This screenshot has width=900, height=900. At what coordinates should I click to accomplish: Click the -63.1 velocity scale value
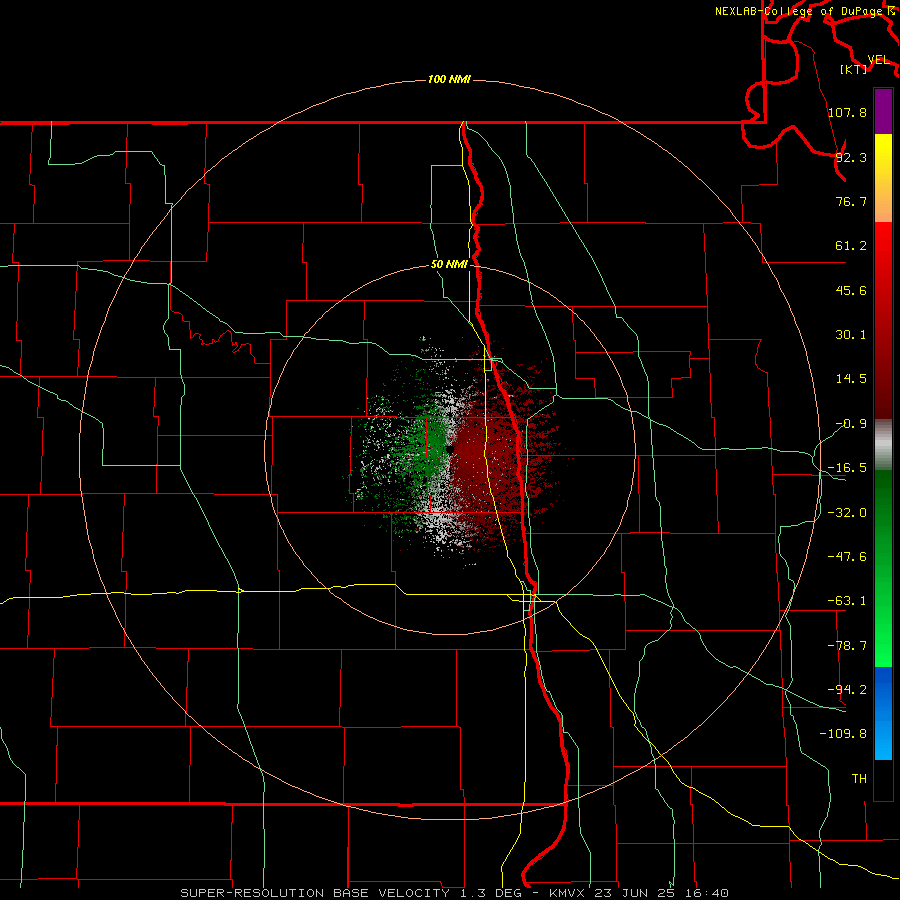coord(847,601)
